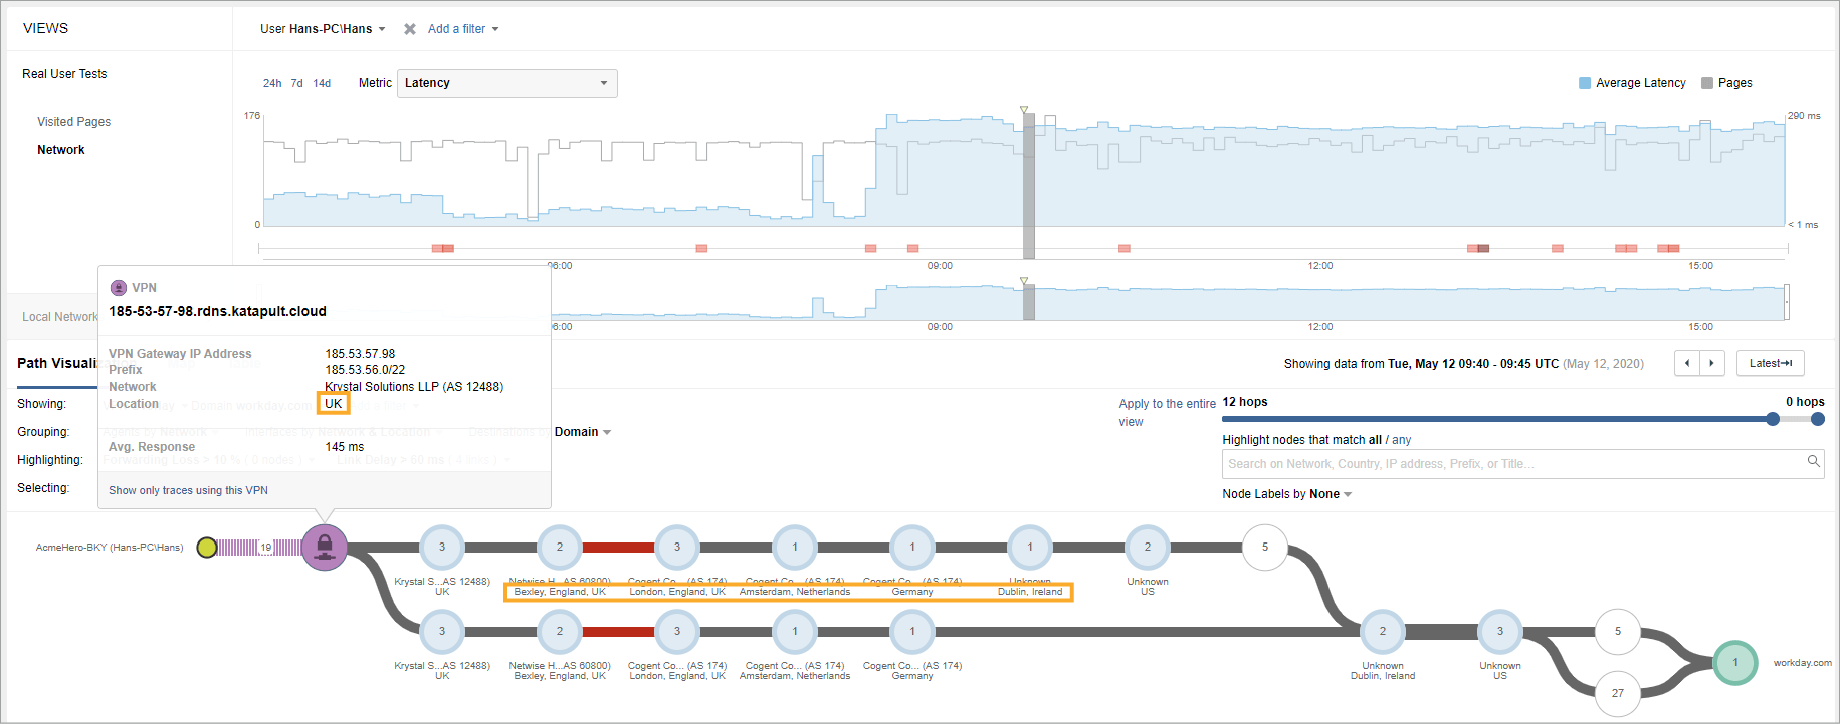
Task: Click the hops slider handle at 12 hops
Action: [x=1773, y=419]
